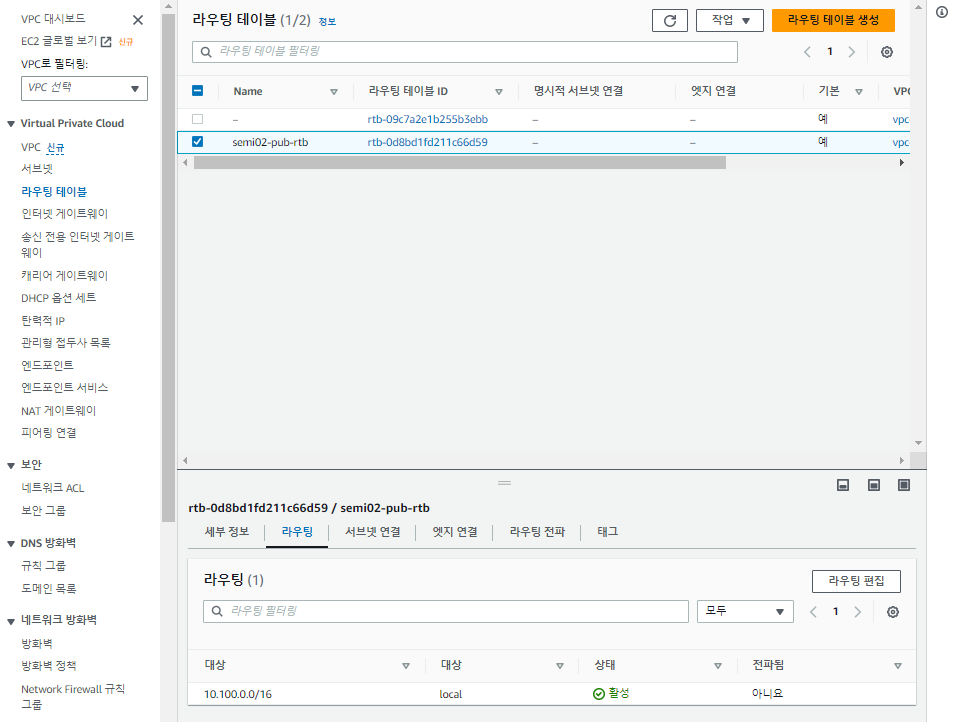
Task: Open the 모두 route filter dropdown
Action: click(745, 612)
